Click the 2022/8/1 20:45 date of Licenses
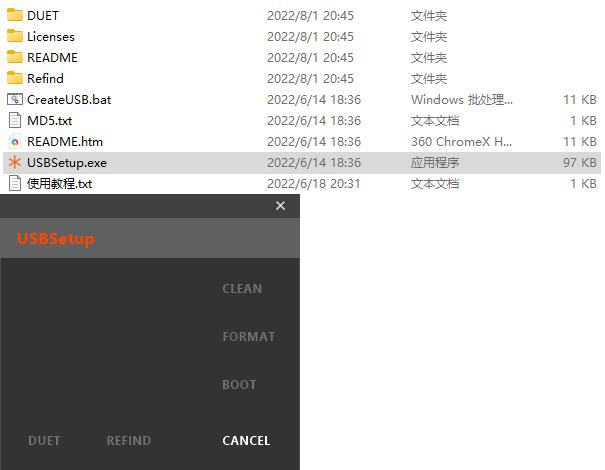This screenshot has height=470, width=605. (310, 37)
